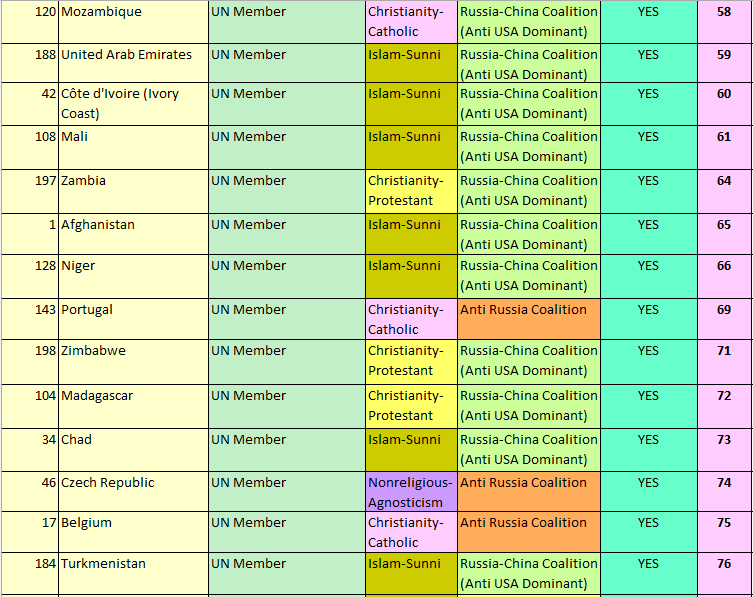Click the United Arab Emirates cell
Image resolution: width=753 pixels, height=597 pixels.
pos(134,63)
